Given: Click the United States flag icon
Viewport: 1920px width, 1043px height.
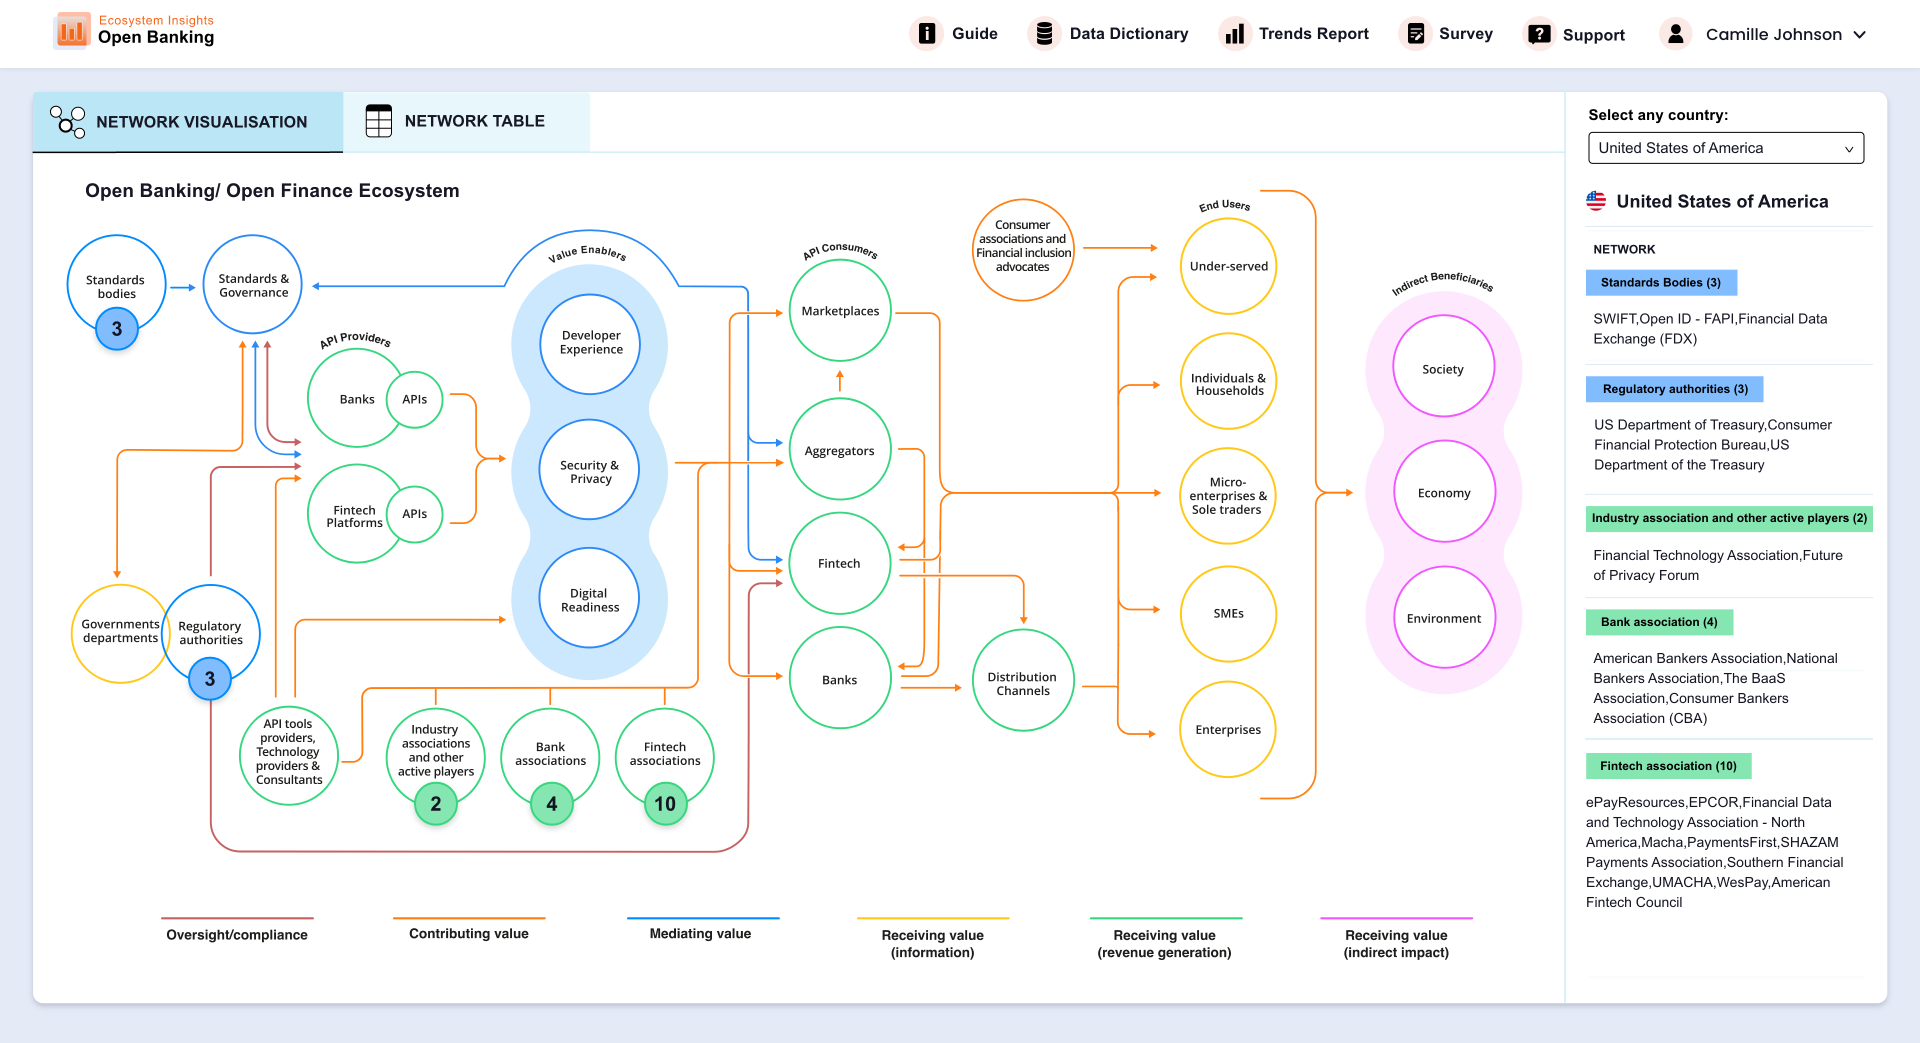Looking at the screenshot, I should (x=1596, y=201).
